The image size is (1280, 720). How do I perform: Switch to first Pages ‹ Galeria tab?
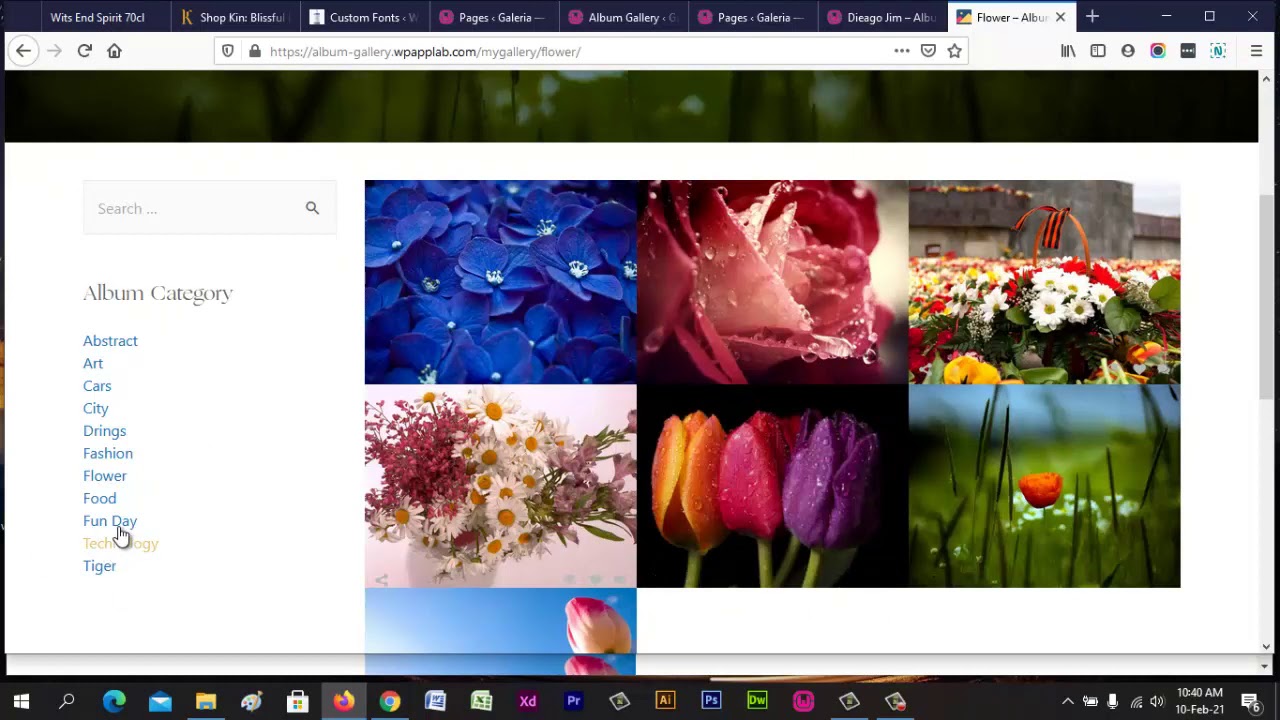(x=494, y=17)
